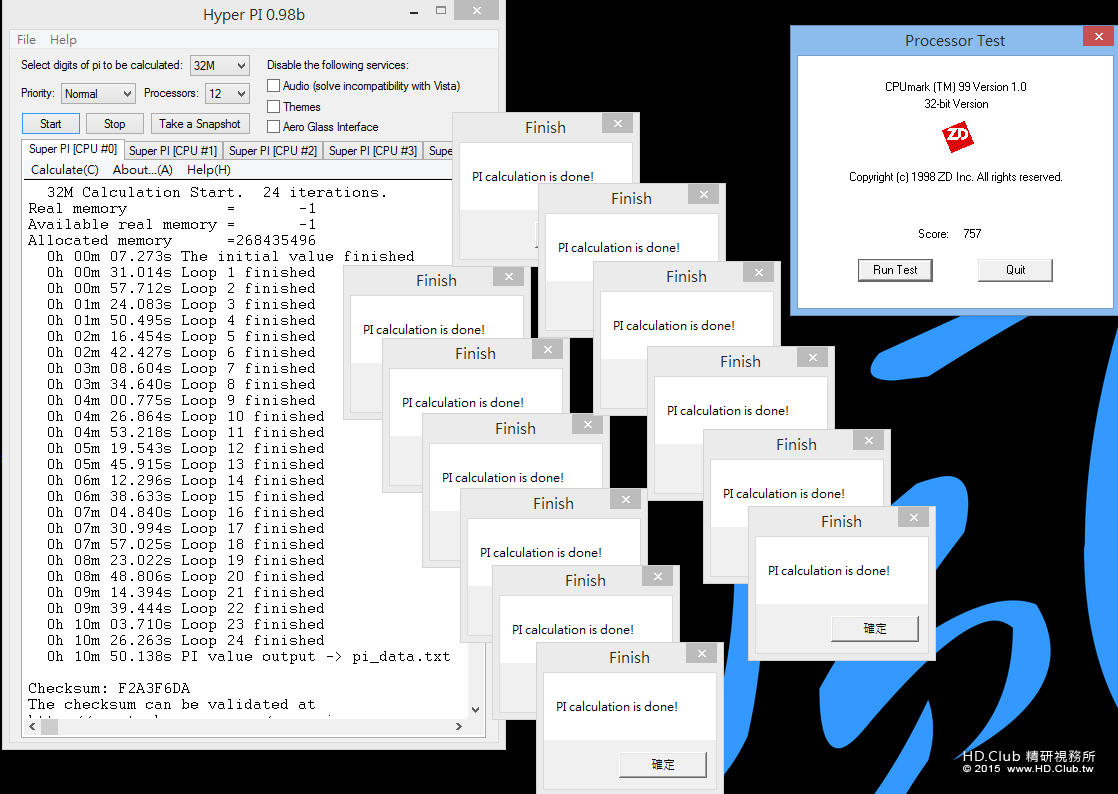This screenshot has height=794, width=1118.
Task: Click Quit in Processor Test window
Action: pos(1015,269)
